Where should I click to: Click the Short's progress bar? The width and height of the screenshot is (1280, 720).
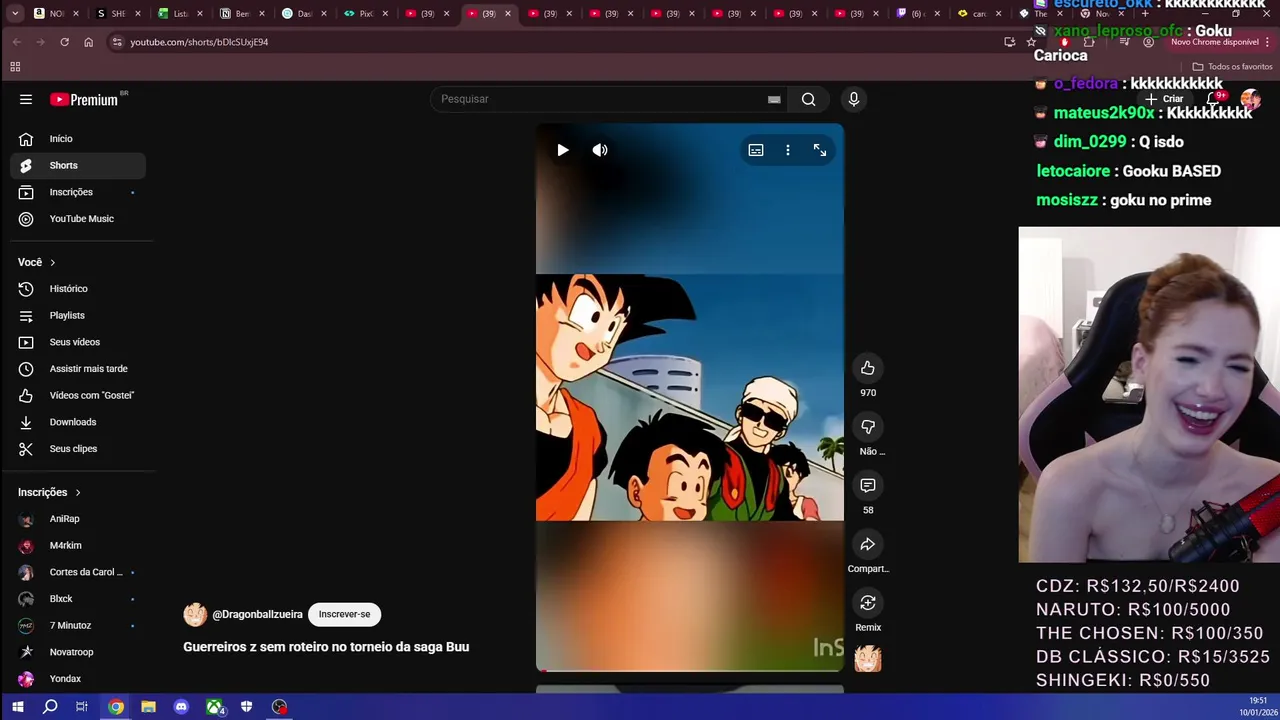tap(690, 670)
